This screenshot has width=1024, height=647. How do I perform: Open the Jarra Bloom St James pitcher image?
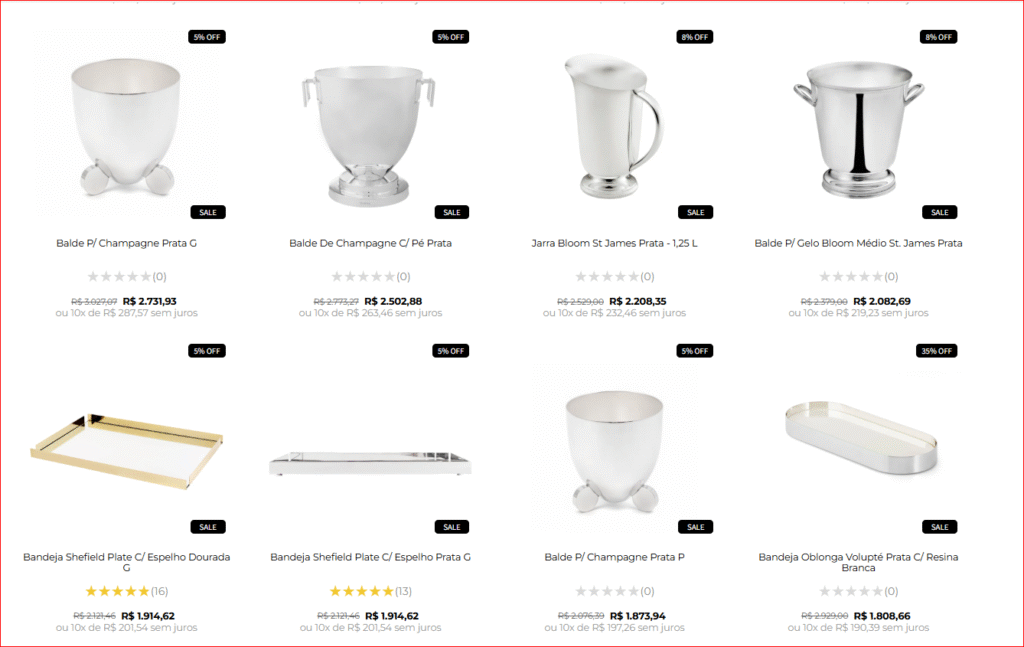point(615,125)
